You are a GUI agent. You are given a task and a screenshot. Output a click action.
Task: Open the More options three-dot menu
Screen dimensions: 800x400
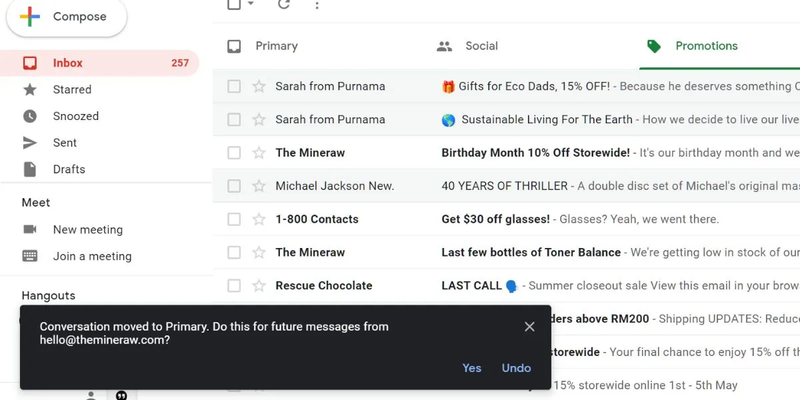coord(317,5)
